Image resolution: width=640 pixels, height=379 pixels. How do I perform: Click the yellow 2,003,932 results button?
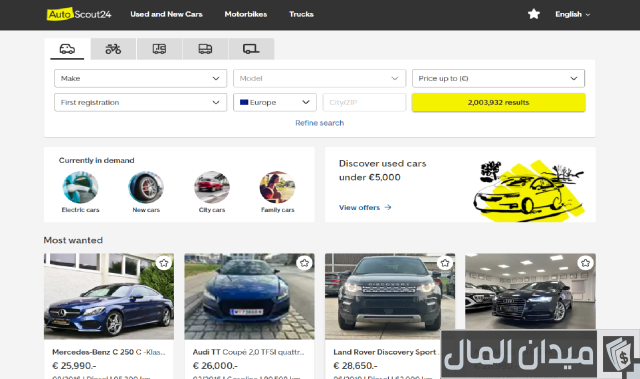tap(498, 102)
